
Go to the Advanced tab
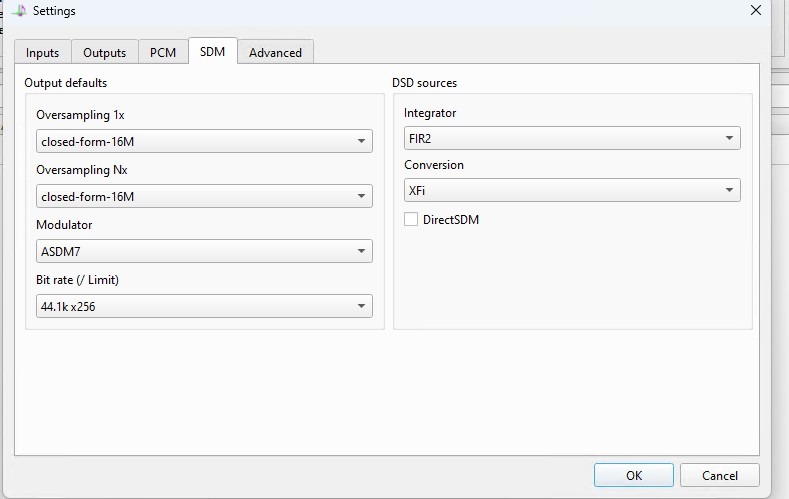tap(275, 52)
